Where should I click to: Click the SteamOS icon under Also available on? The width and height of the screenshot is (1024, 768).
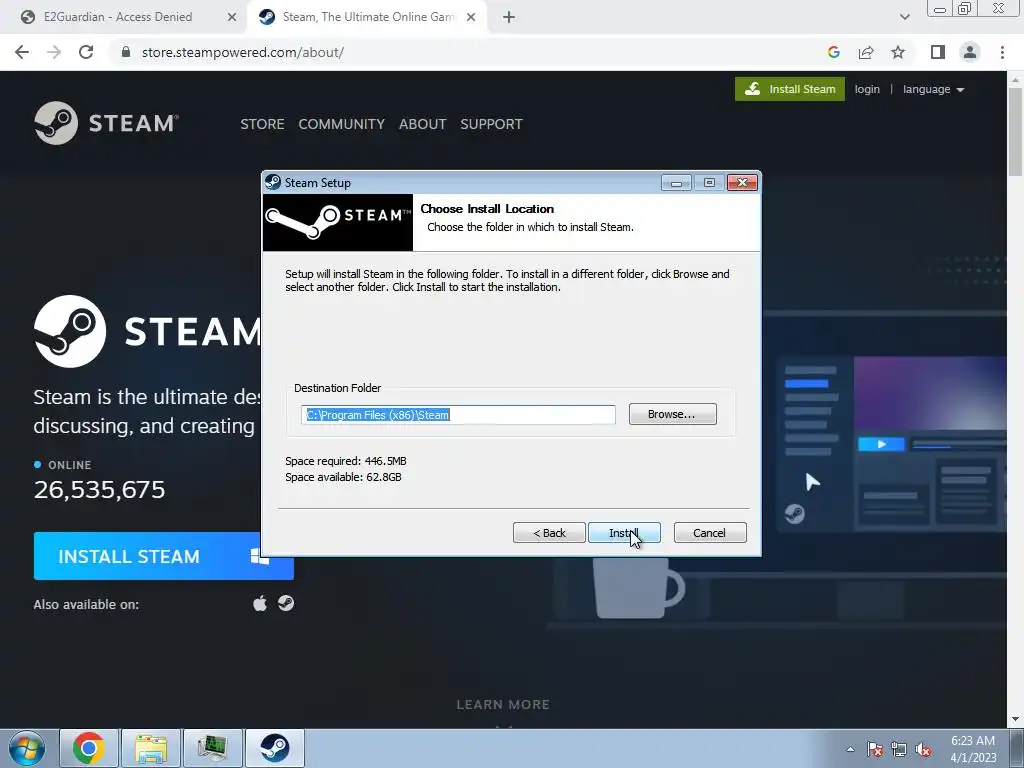coord(286,603)
